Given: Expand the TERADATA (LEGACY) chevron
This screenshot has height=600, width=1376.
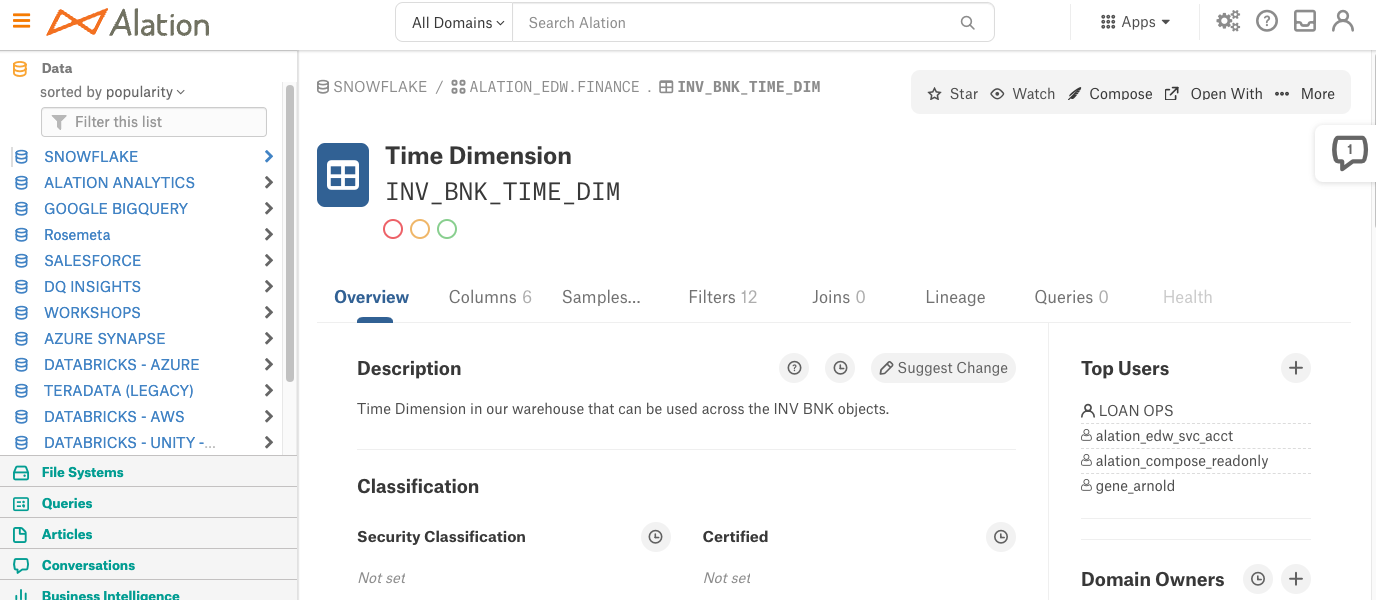Looking at the screenshot, I should 268,391.
